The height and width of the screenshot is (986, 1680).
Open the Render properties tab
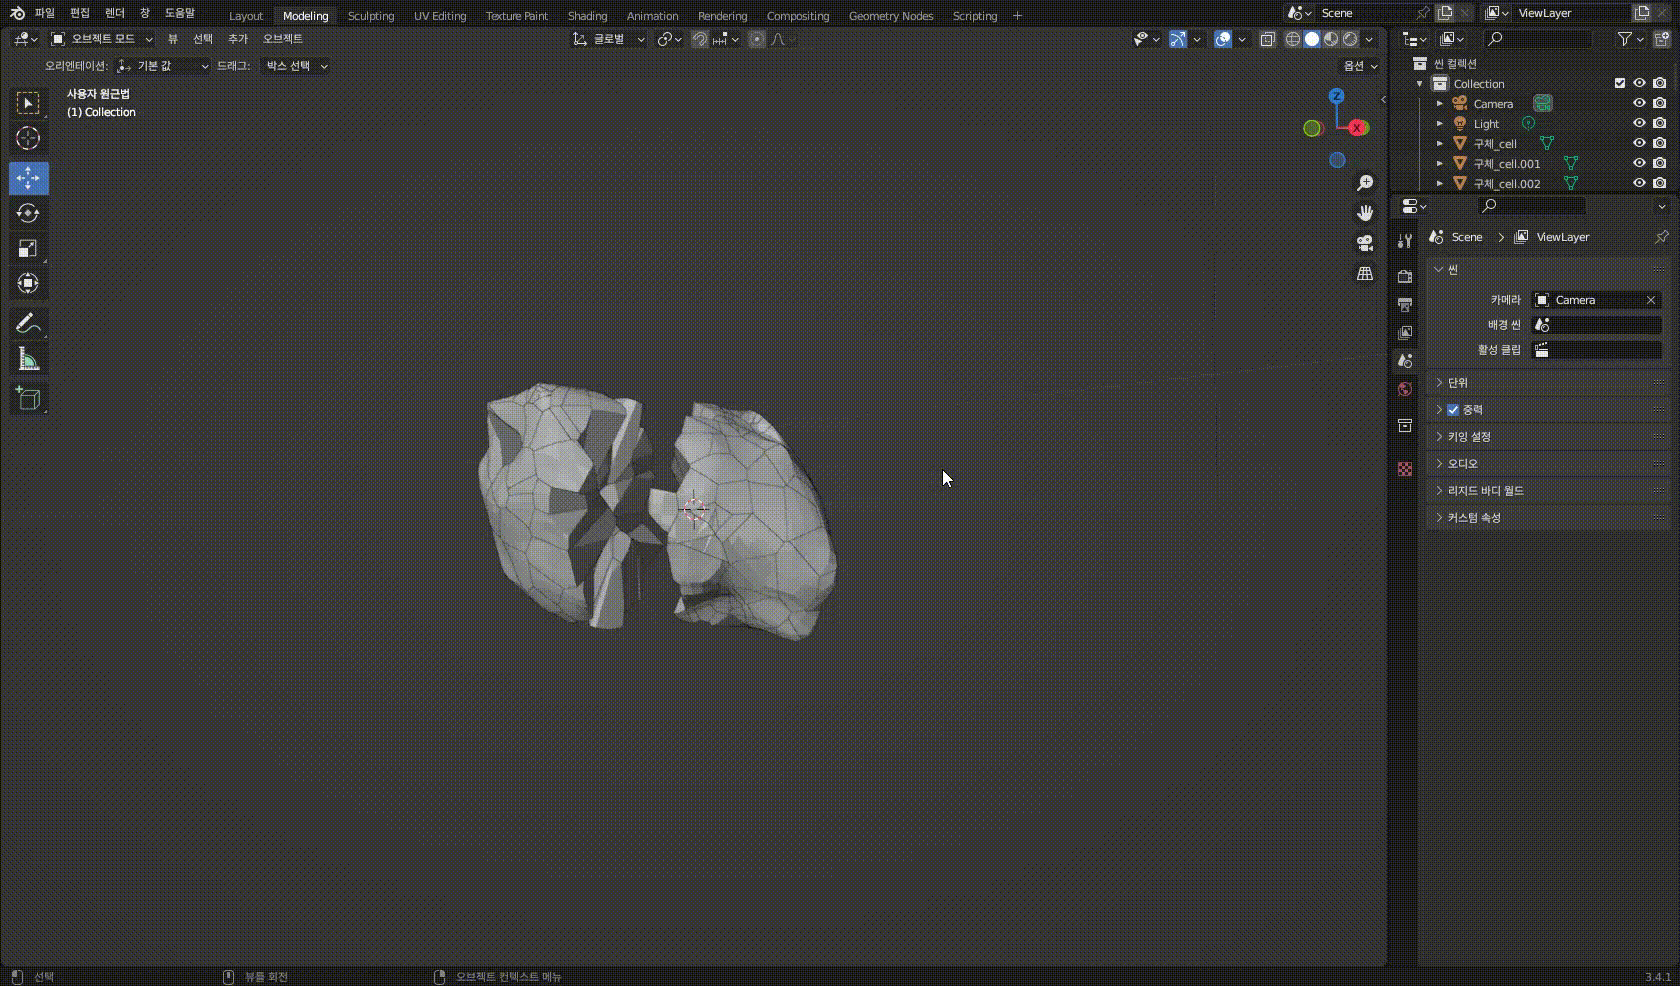point(1404,275)
